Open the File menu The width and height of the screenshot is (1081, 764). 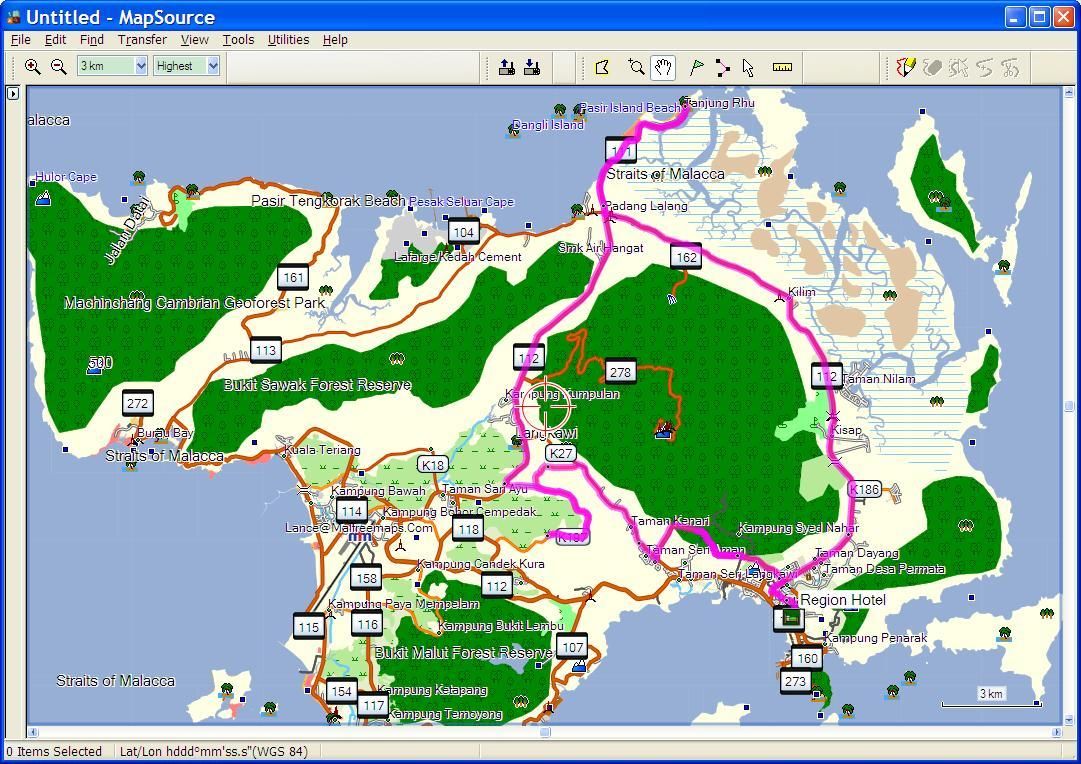click(21, 39)
